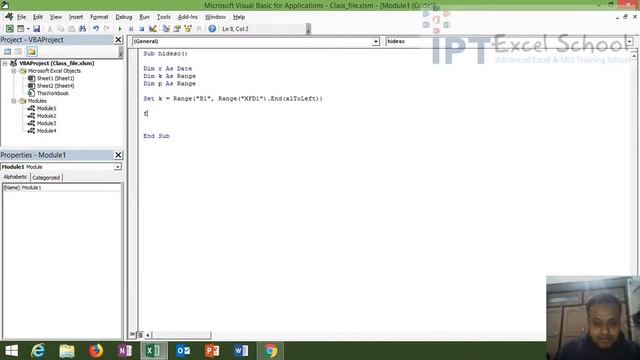Viewport: 640px width, 360px height.
Task: Collapse the VBAProject (Class_file.xlsm) node
Action: (5, 63)
